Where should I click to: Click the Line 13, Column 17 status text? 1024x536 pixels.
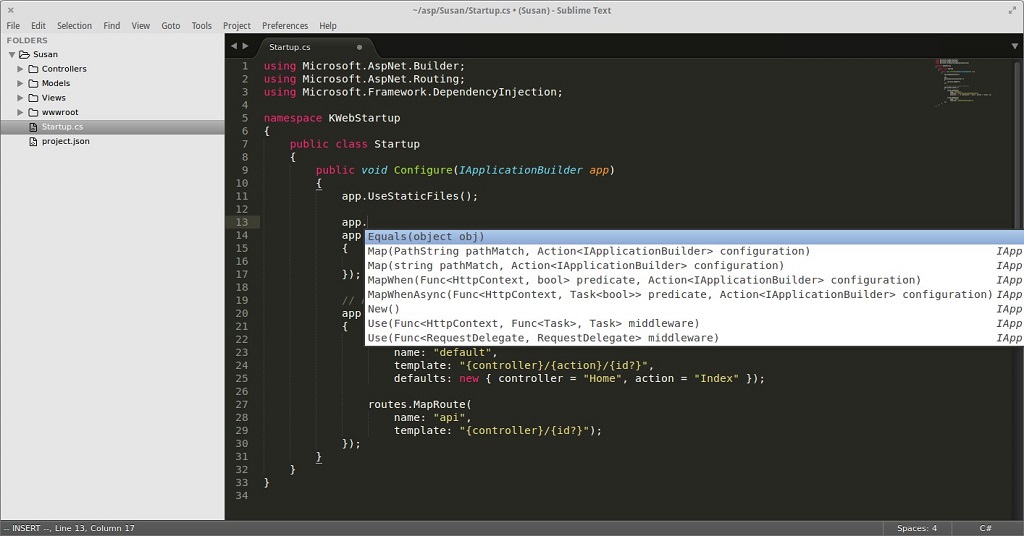[x=95, y=528]
